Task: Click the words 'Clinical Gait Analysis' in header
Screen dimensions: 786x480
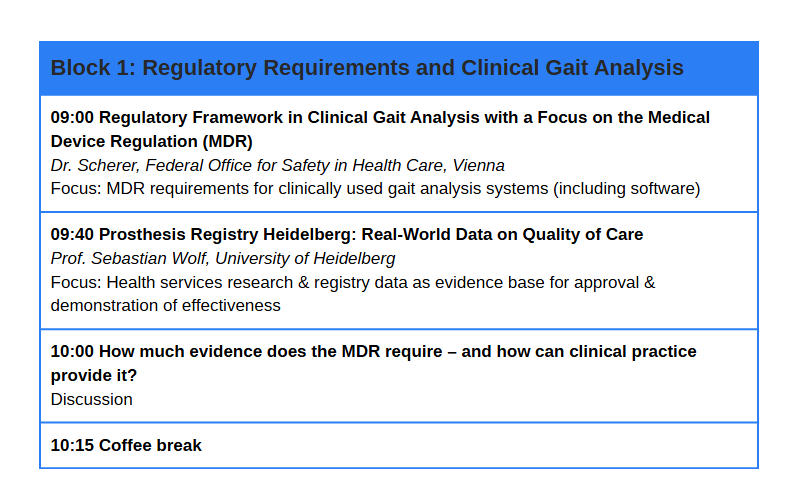Action: click(572, 68)
